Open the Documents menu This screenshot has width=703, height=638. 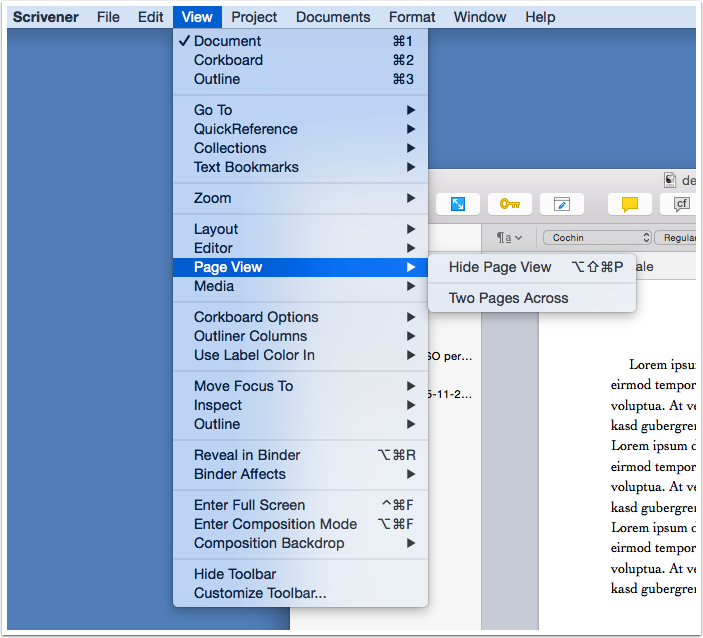click(333, 17)
